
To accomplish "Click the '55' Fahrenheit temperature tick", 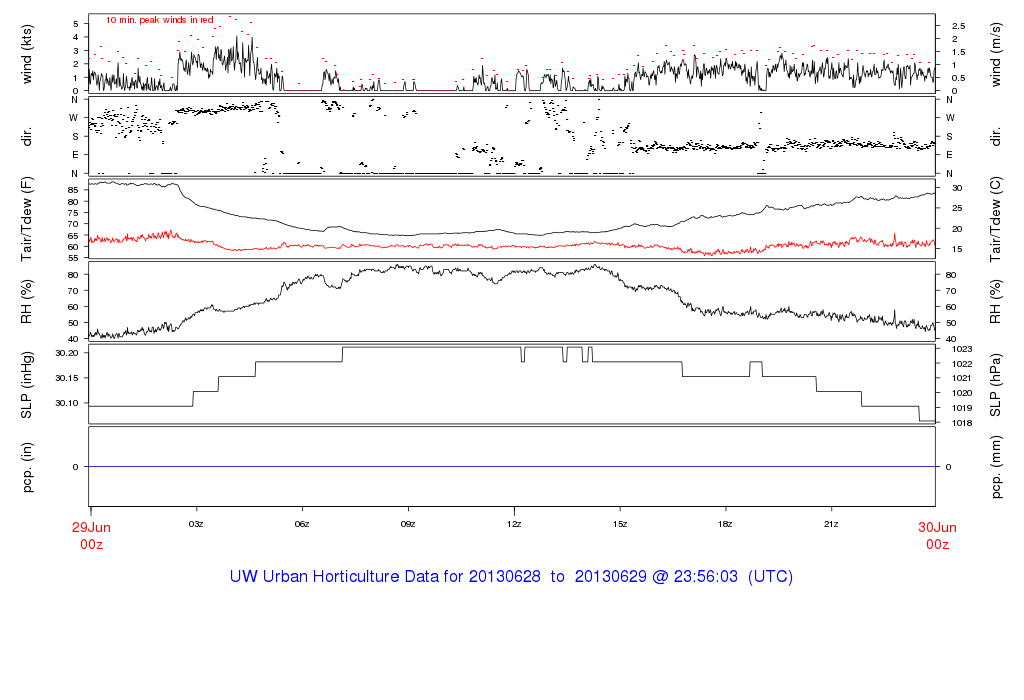I will 73,258.
